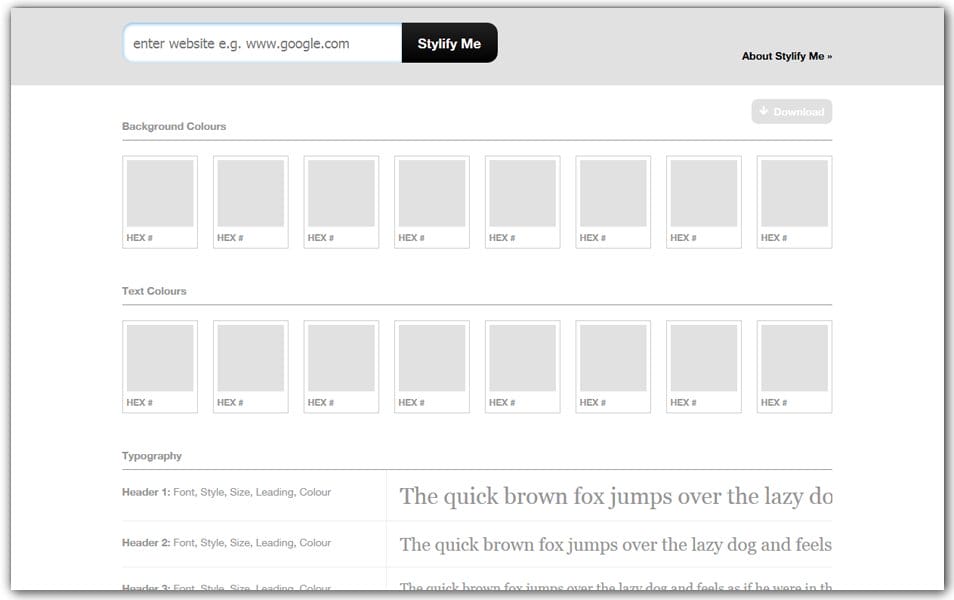Click the Header 2 typography label
The image size is (954, 600).
pyautogui.click(x=226, y=543)
